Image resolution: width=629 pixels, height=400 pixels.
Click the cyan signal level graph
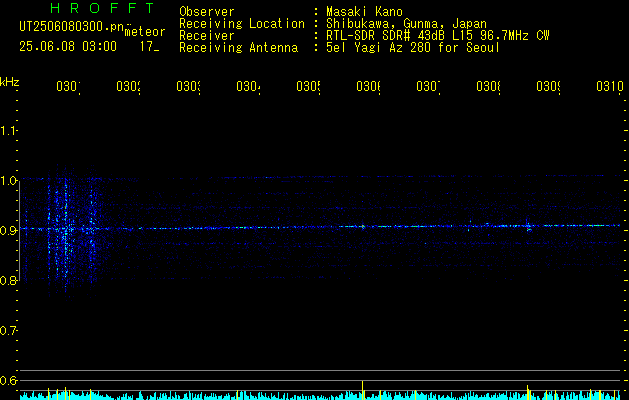321,395
